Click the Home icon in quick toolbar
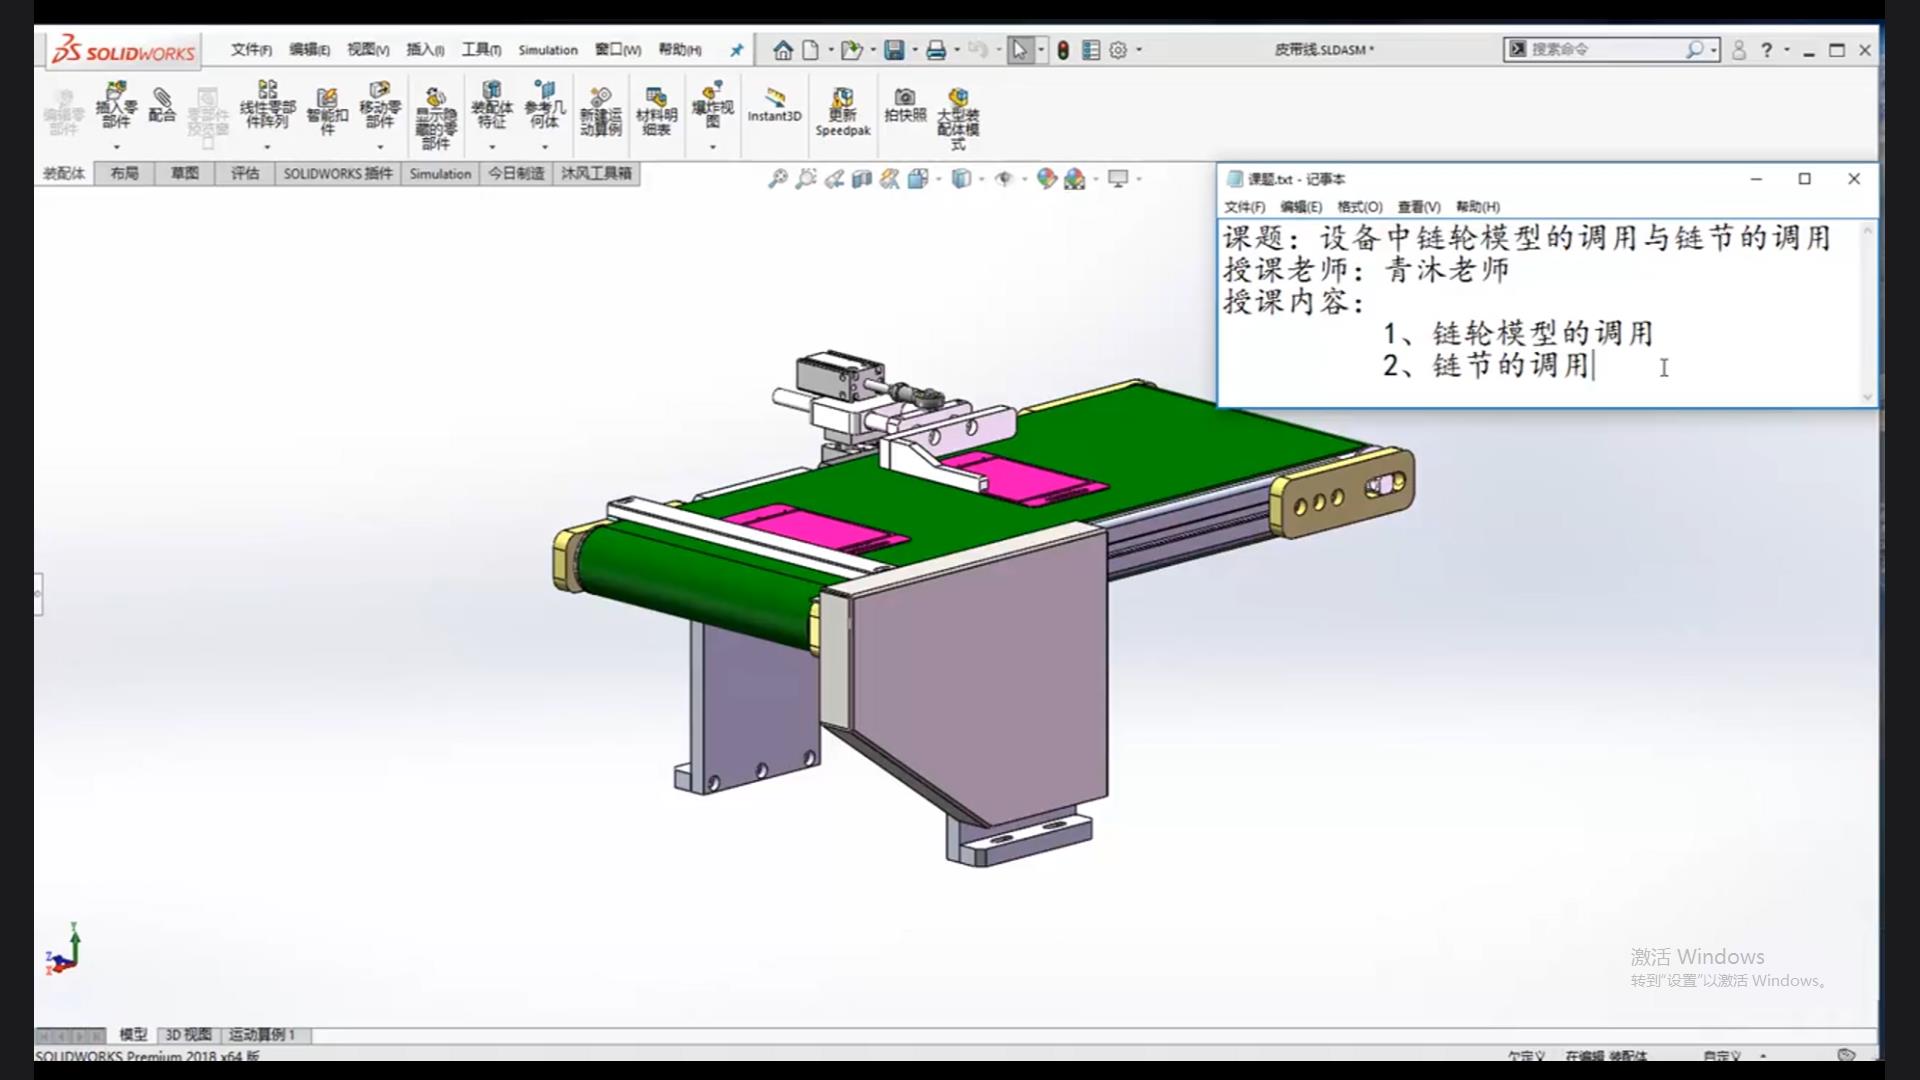Viewport: 1920px width, 1080px height. 783,50
